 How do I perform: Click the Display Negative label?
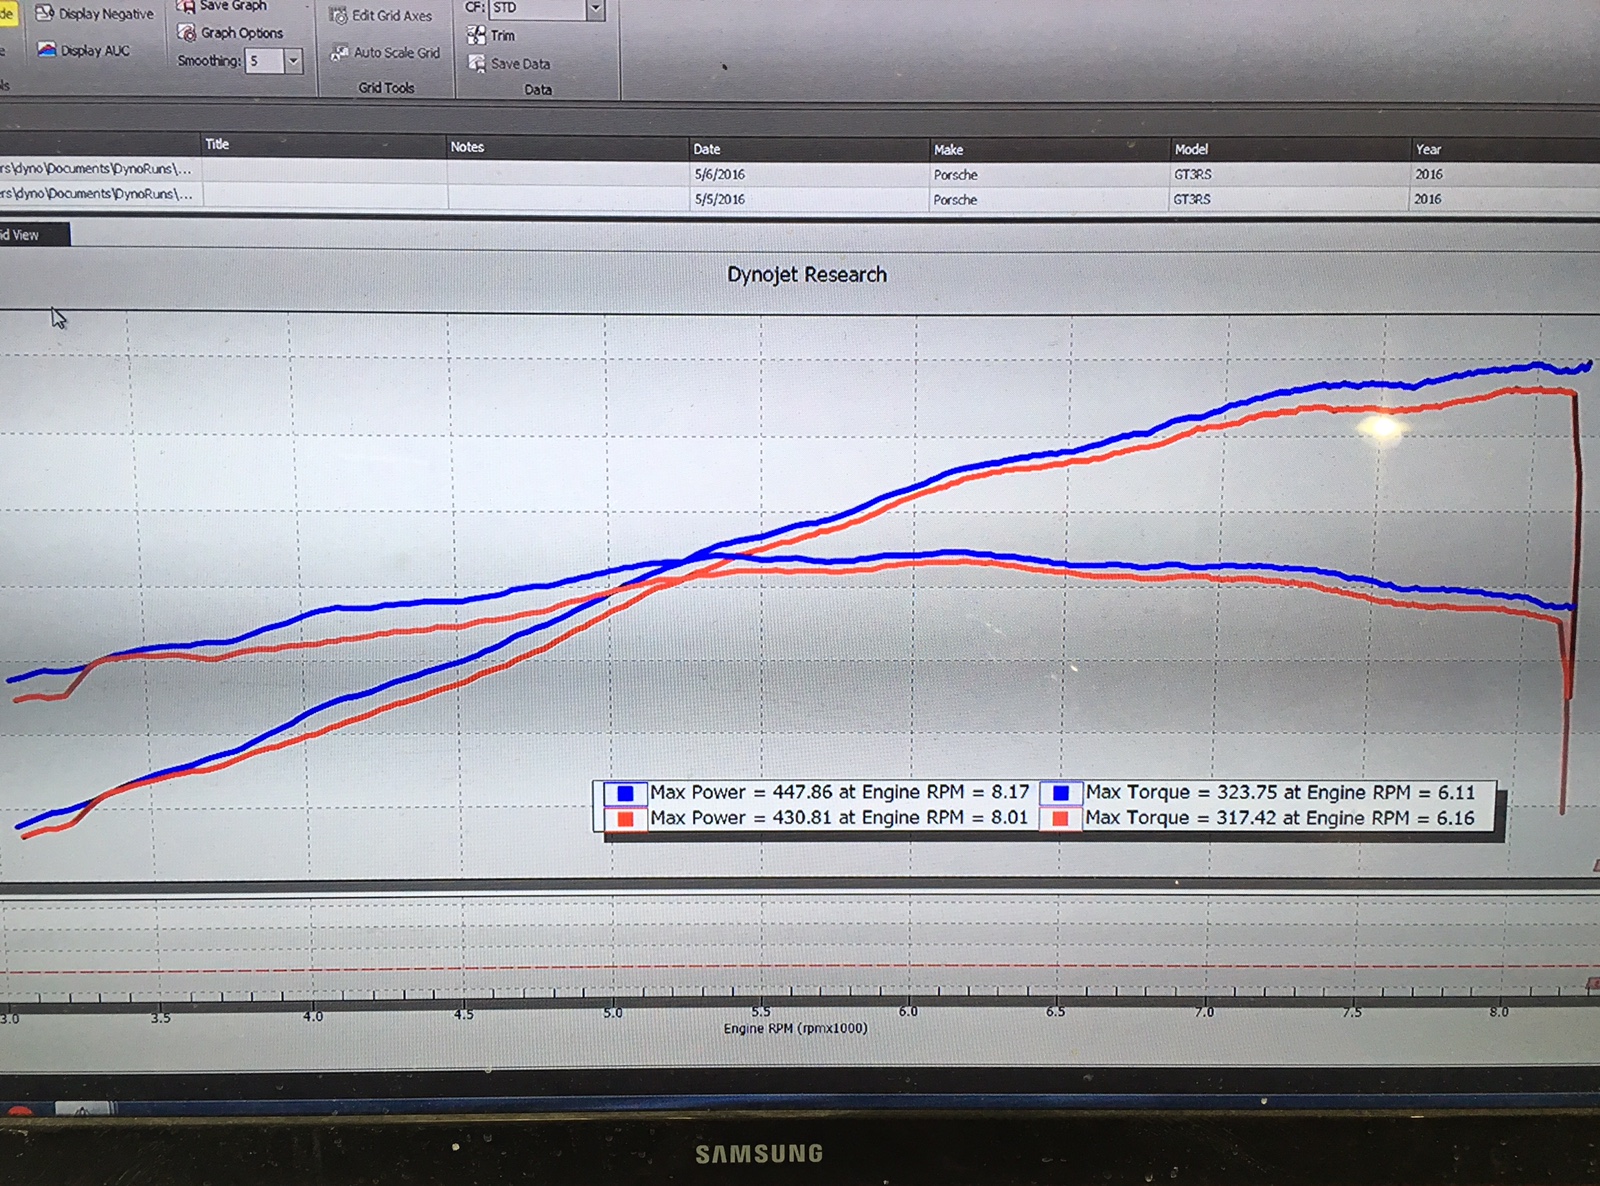(106, 14)
